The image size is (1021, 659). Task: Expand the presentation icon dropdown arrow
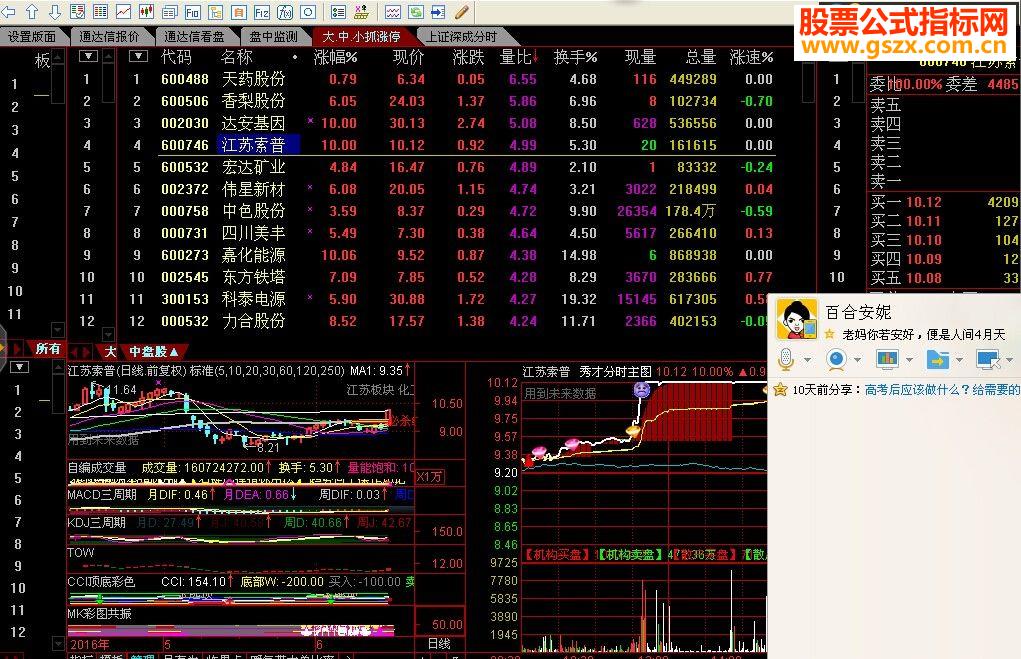point(909,359)
